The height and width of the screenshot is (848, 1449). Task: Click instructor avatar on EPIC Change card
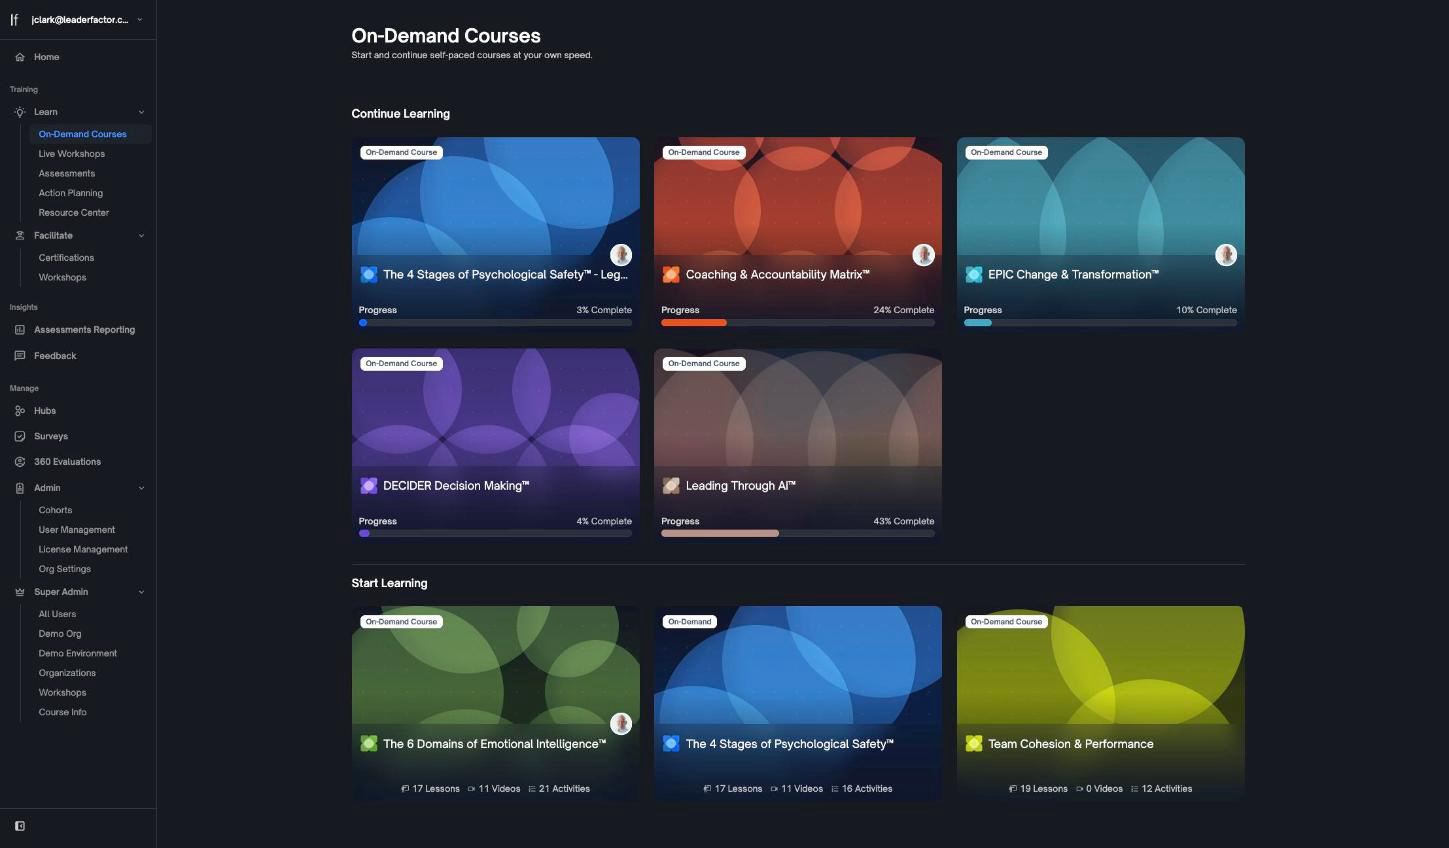[x=1226, y=255]
